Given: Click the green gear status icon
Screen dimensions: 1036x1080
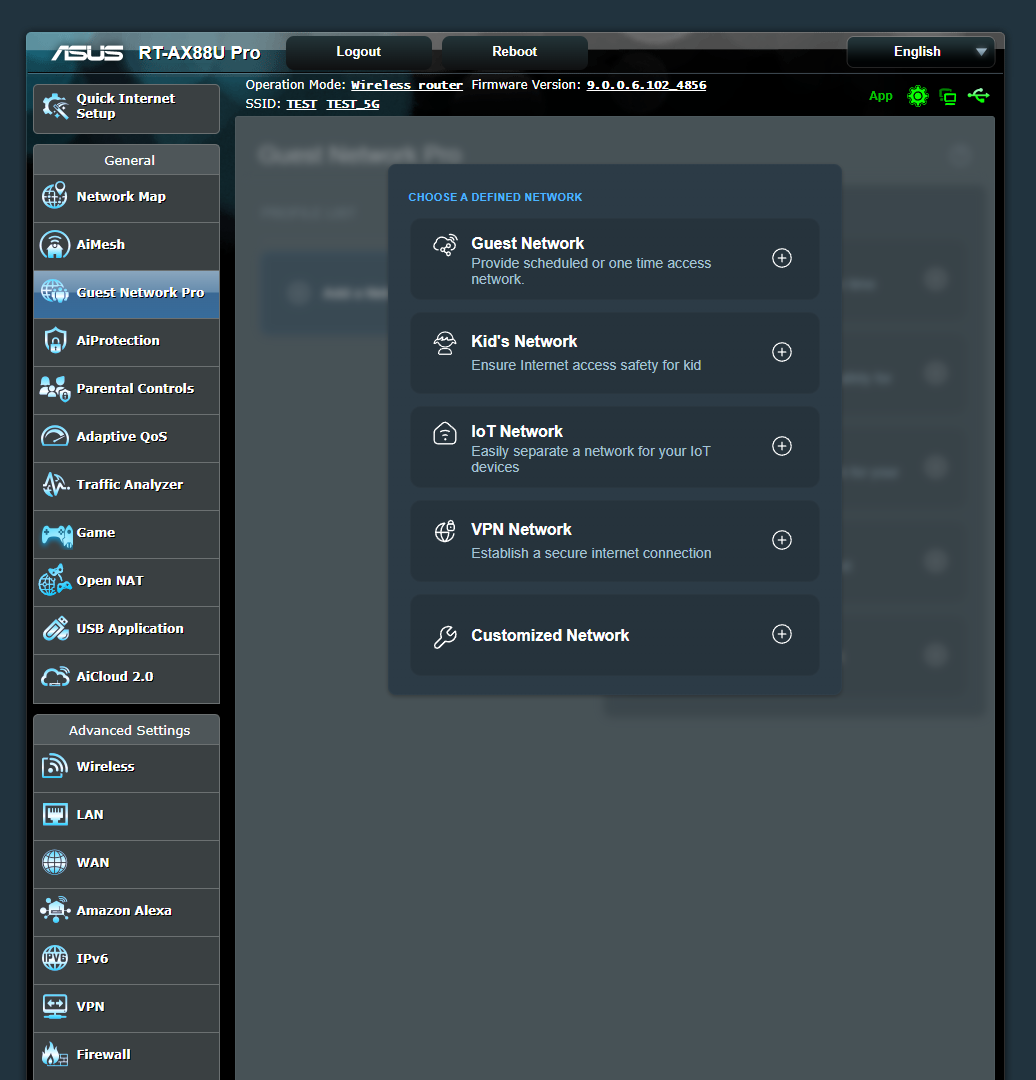Looking at the screenshot, I should click(918, 96).
